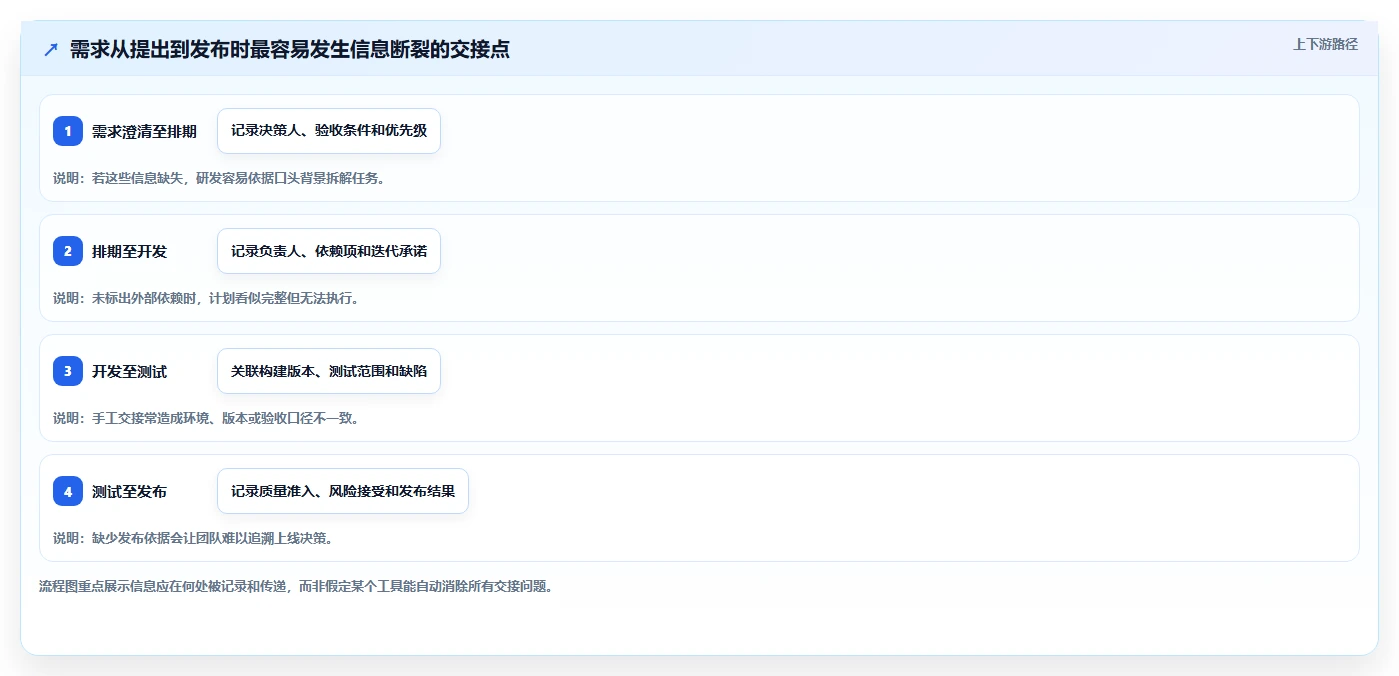1399x676 pixels.
Task: Click the title 需求从提出到发布时最容易发生信息断裂的交接点
Action: point(290,50)
